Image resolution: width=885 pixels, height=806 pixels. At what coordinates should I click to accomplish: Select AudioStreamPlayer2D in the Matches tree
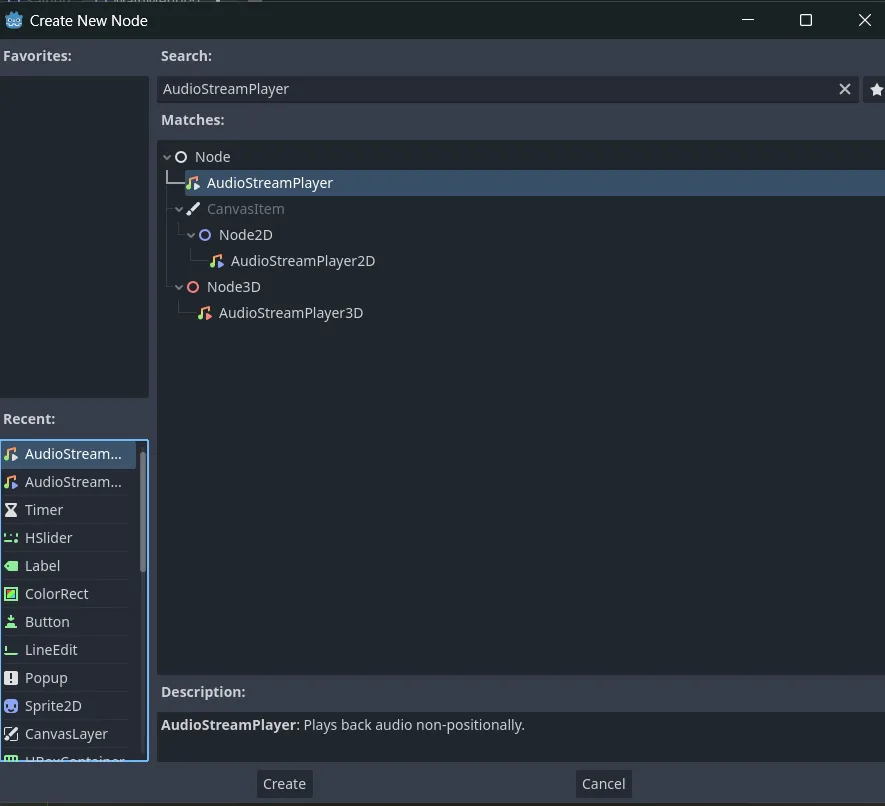(x=303, y=261)
